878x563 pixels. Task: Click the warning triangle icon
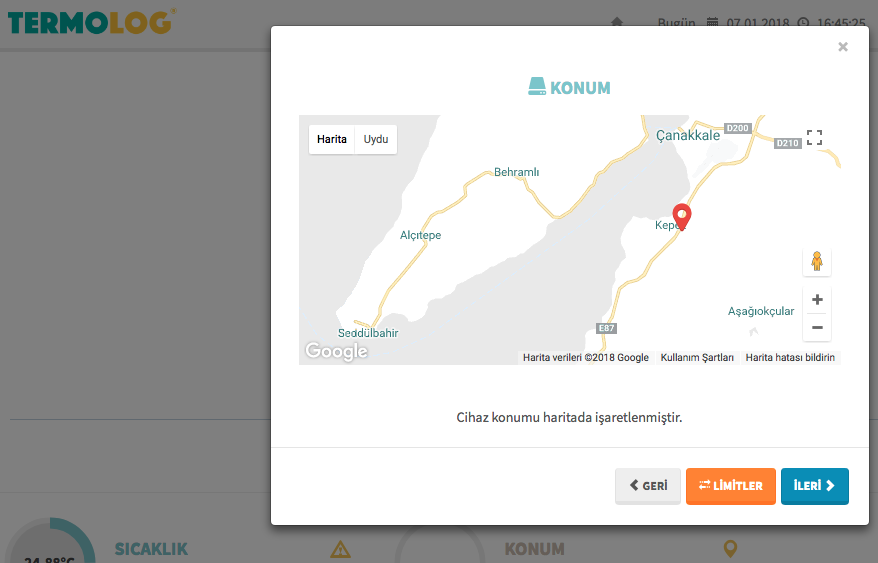[x=340, y=548]
